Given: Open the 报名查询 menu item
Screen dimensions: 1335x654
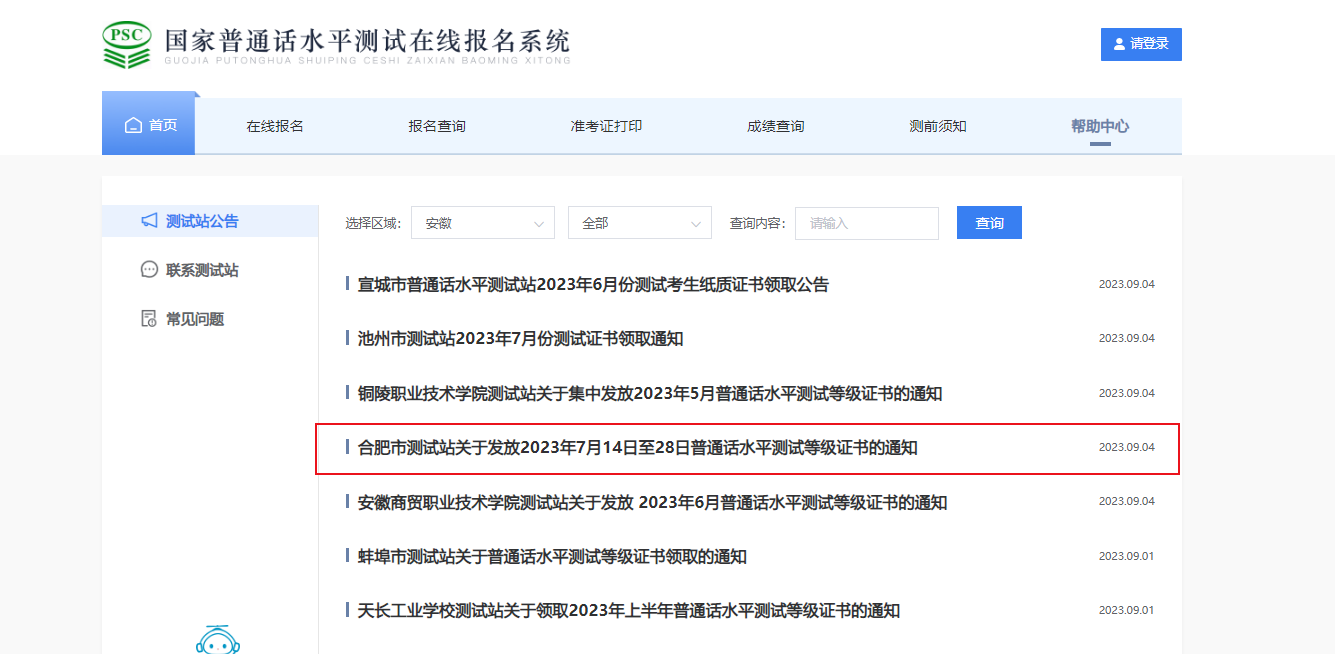Looking at the screenshot, I should (437, 126).
